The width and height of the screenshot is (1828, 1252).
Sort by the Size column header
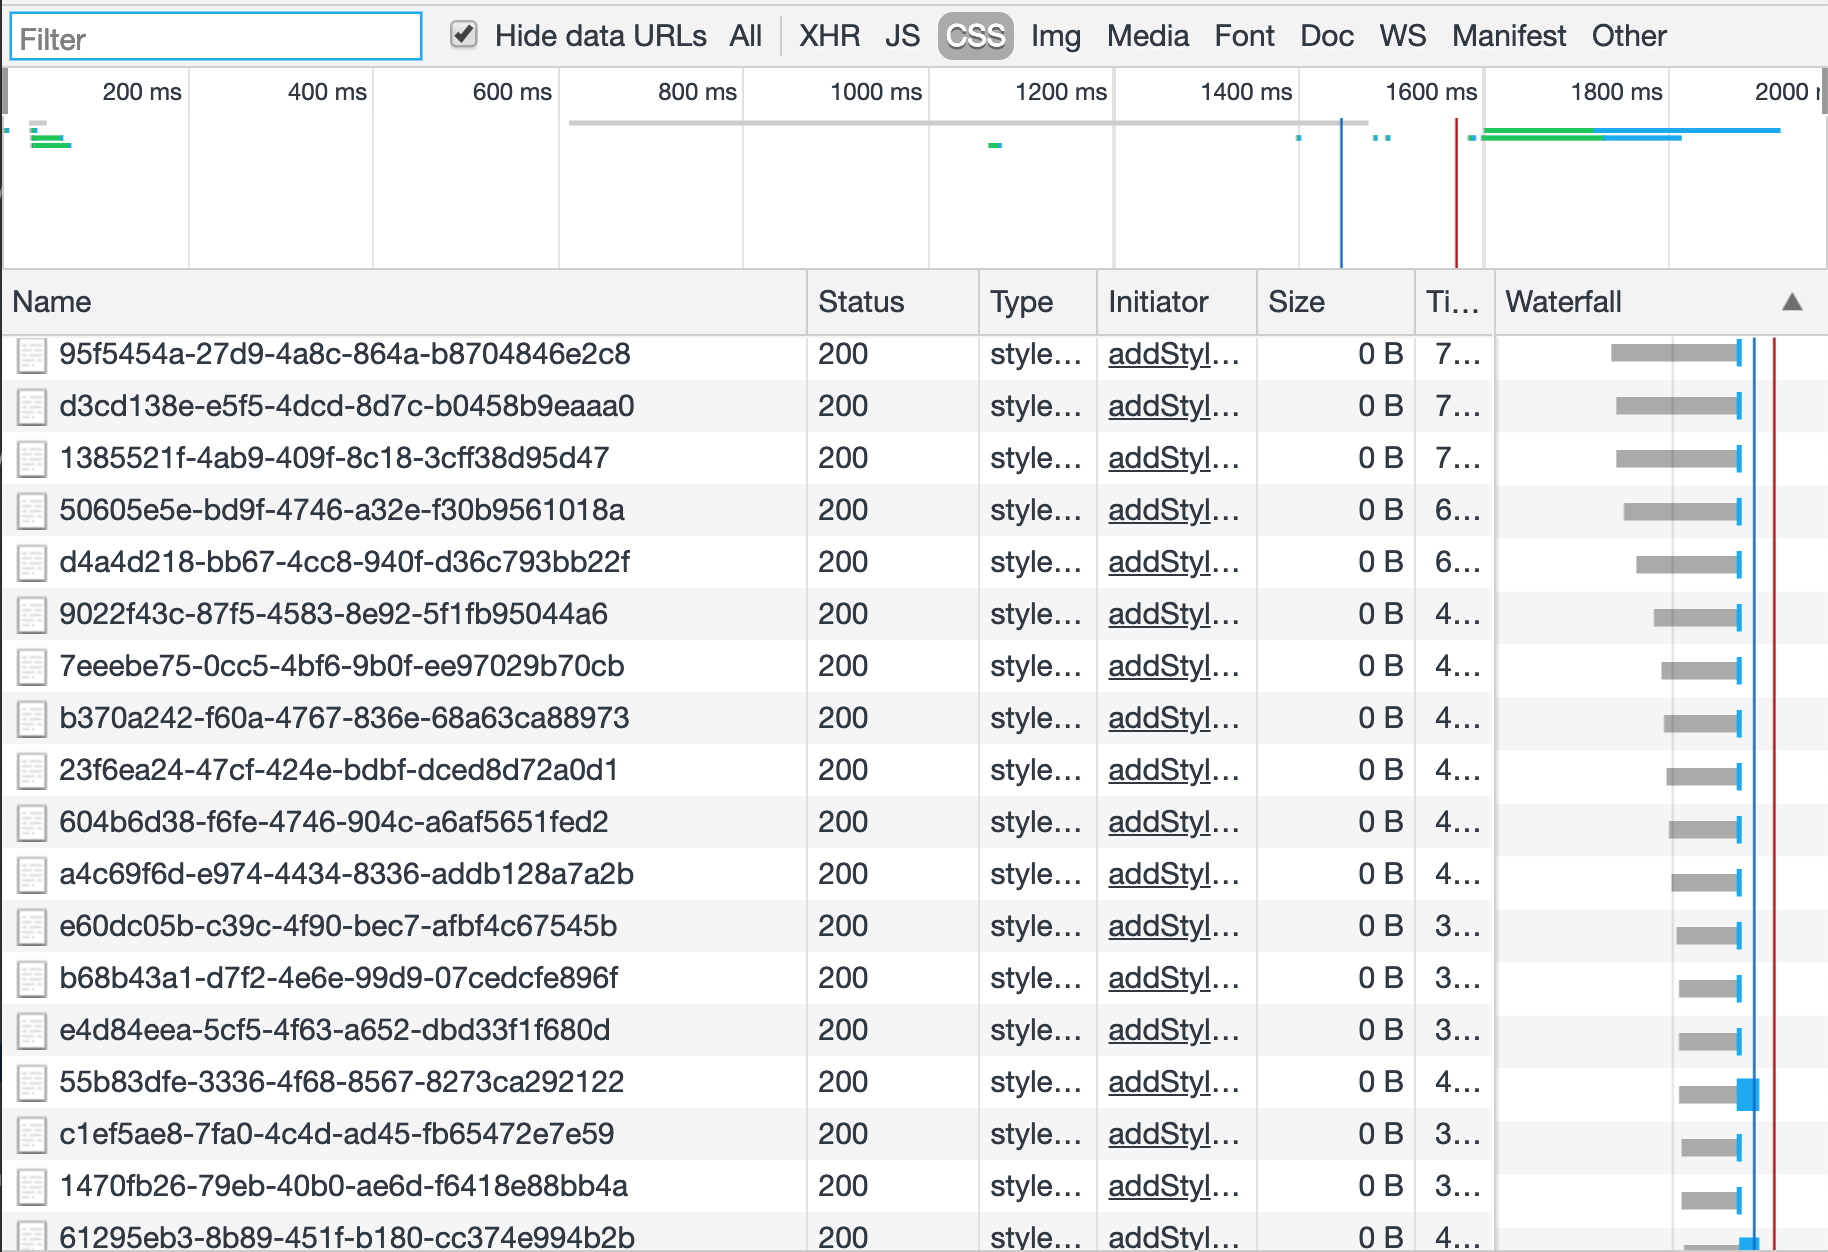click(1335, 302)
